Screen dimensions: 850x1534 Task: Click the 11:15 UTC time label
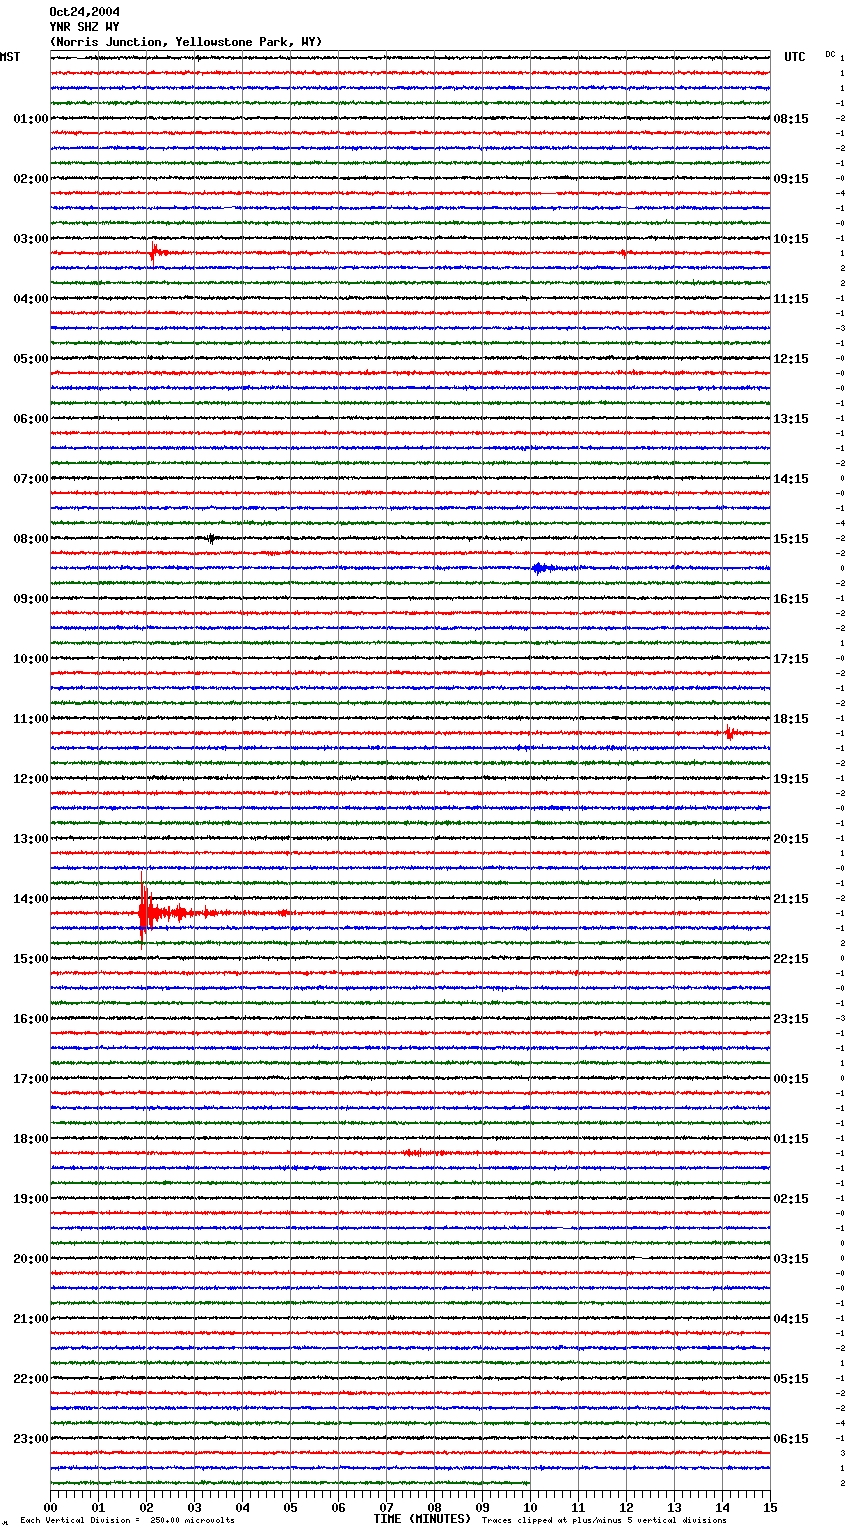click(x=791, y=299)
